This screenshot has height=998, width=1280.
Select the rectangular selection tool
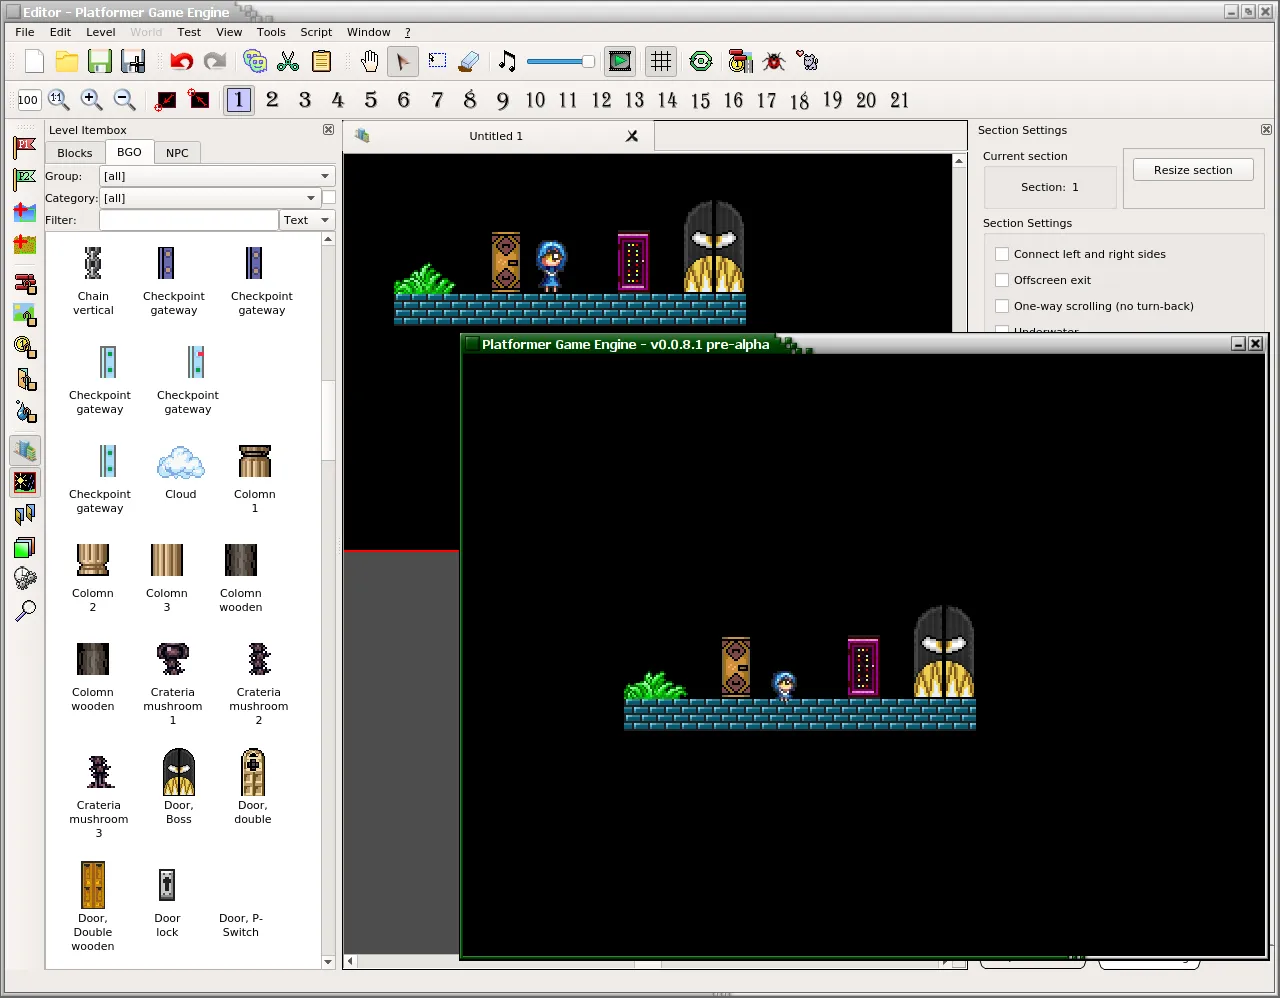point(437,61)
